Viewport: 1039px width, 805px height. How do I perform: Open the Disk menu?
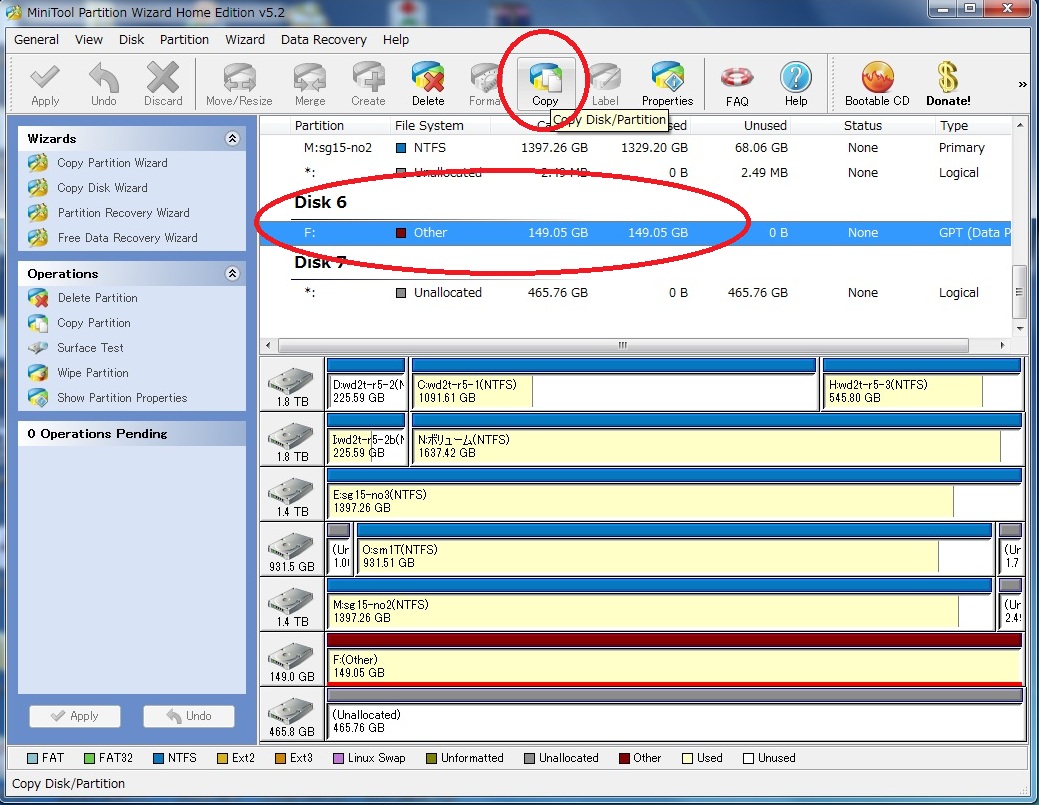point(131,40)
